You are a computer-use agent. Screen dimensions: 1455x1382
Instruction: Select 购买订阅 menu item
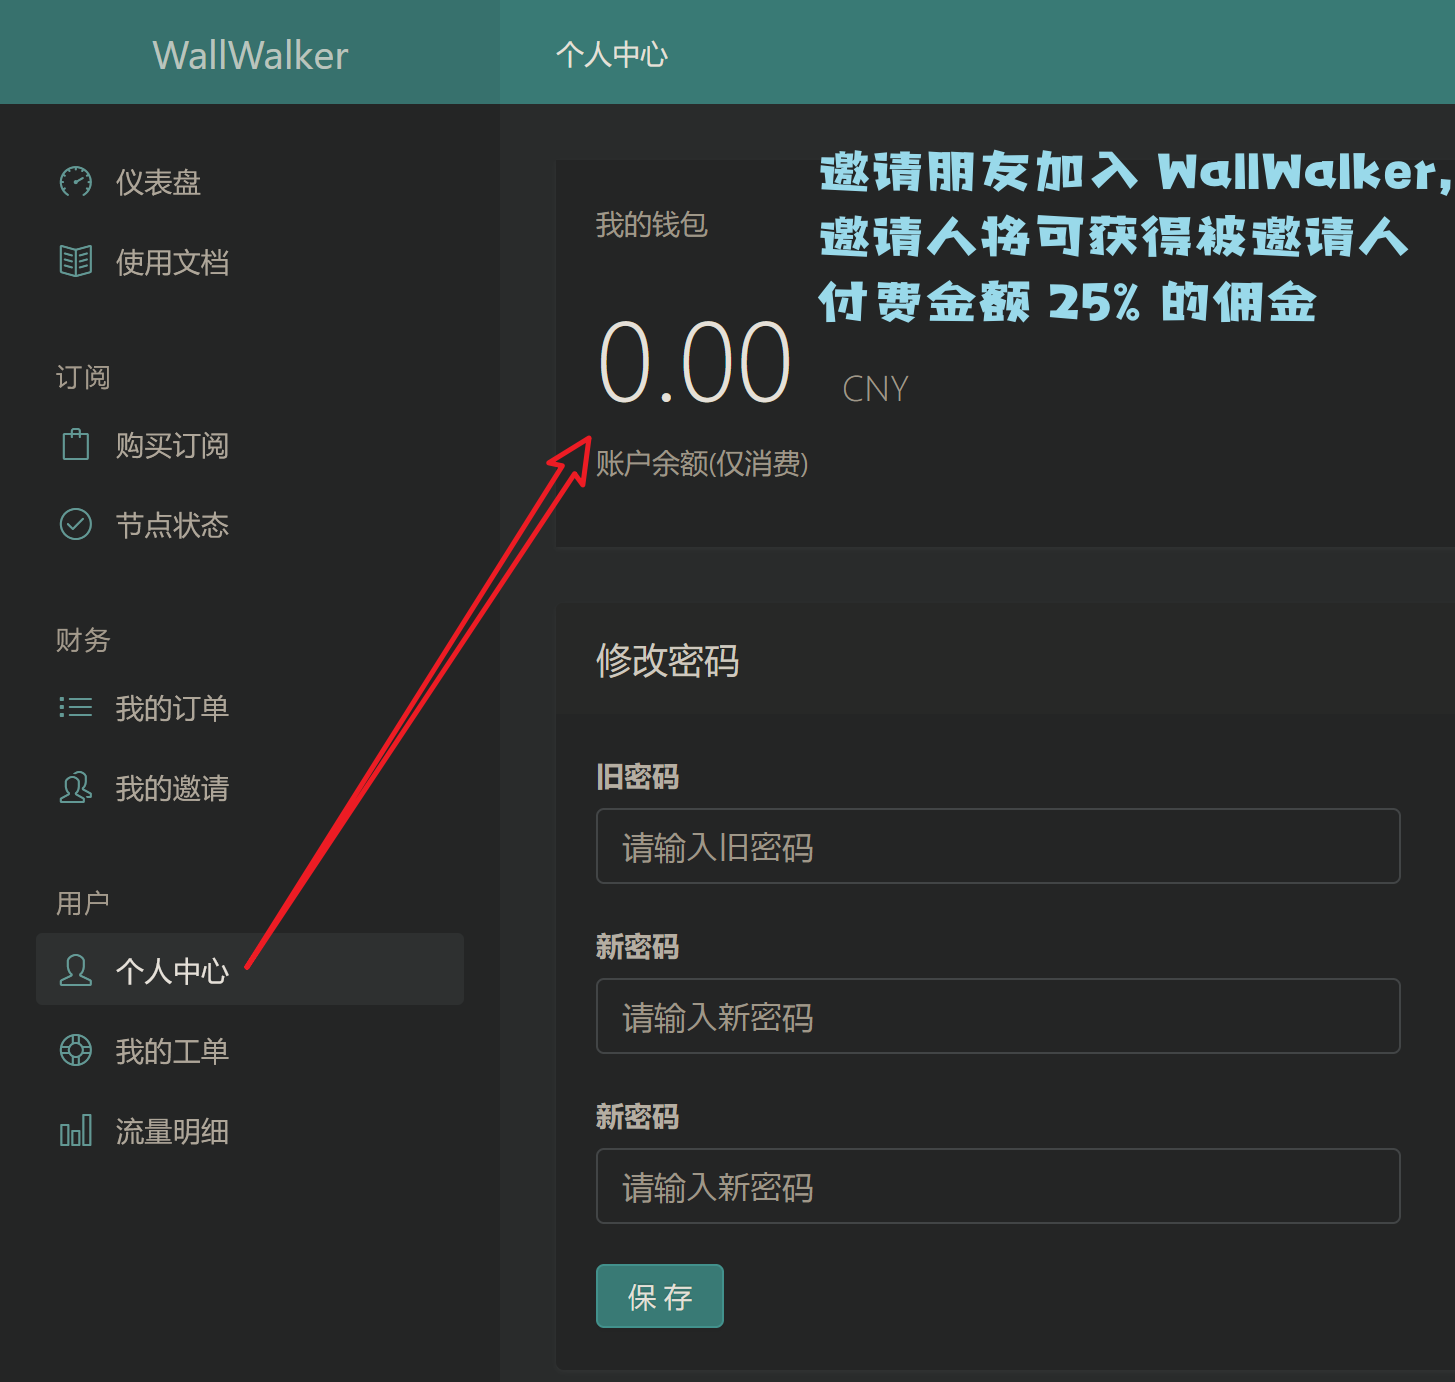(172, 446)
